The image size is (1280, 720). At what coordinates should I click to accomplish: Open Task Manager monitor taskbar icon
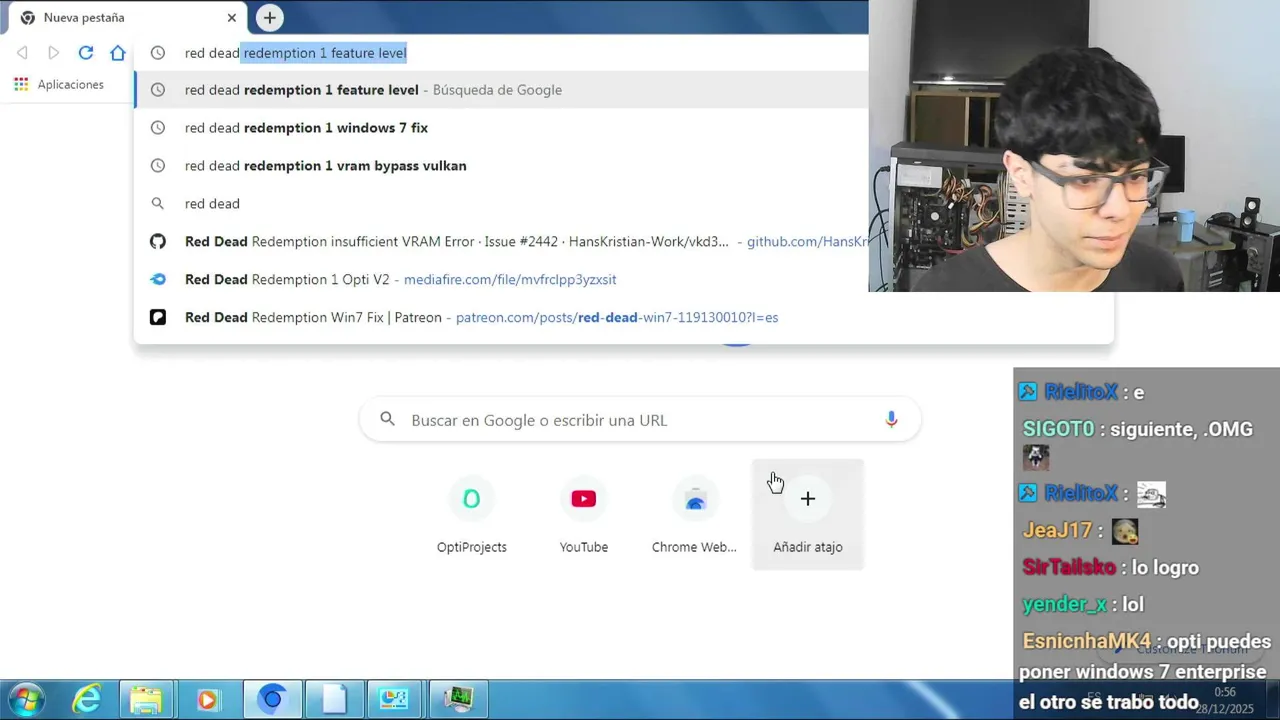[x=458, y=699]
